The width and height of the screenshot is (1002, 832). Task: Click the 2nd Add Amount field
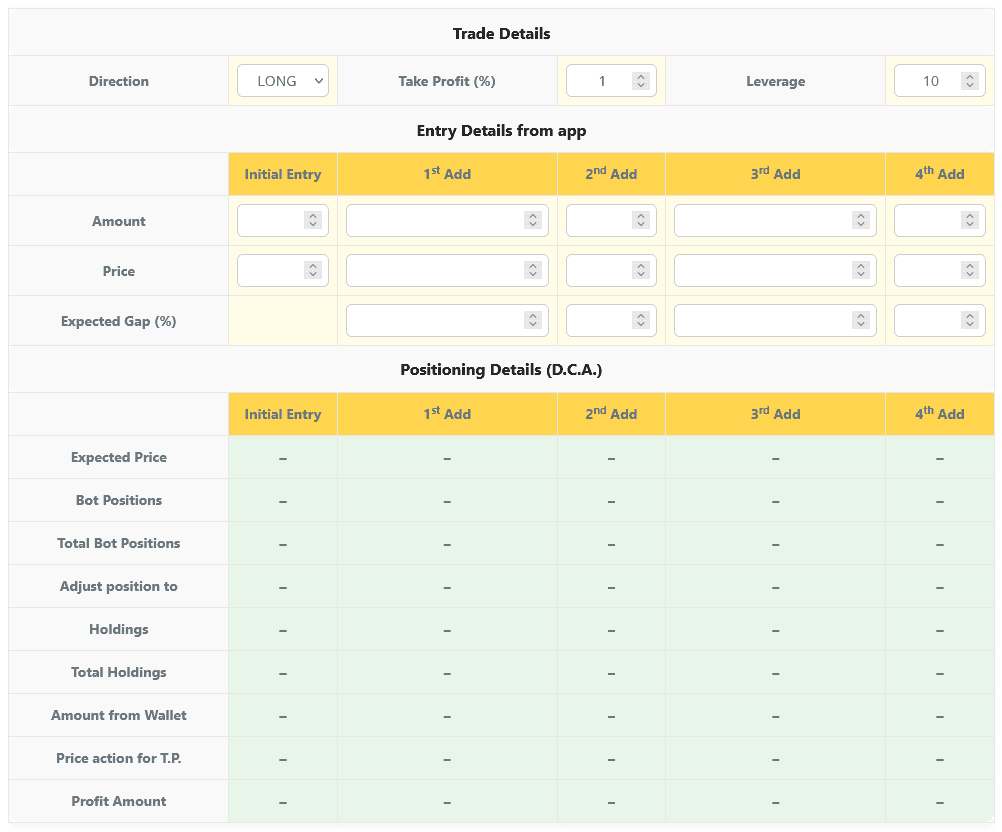[611, 220]
